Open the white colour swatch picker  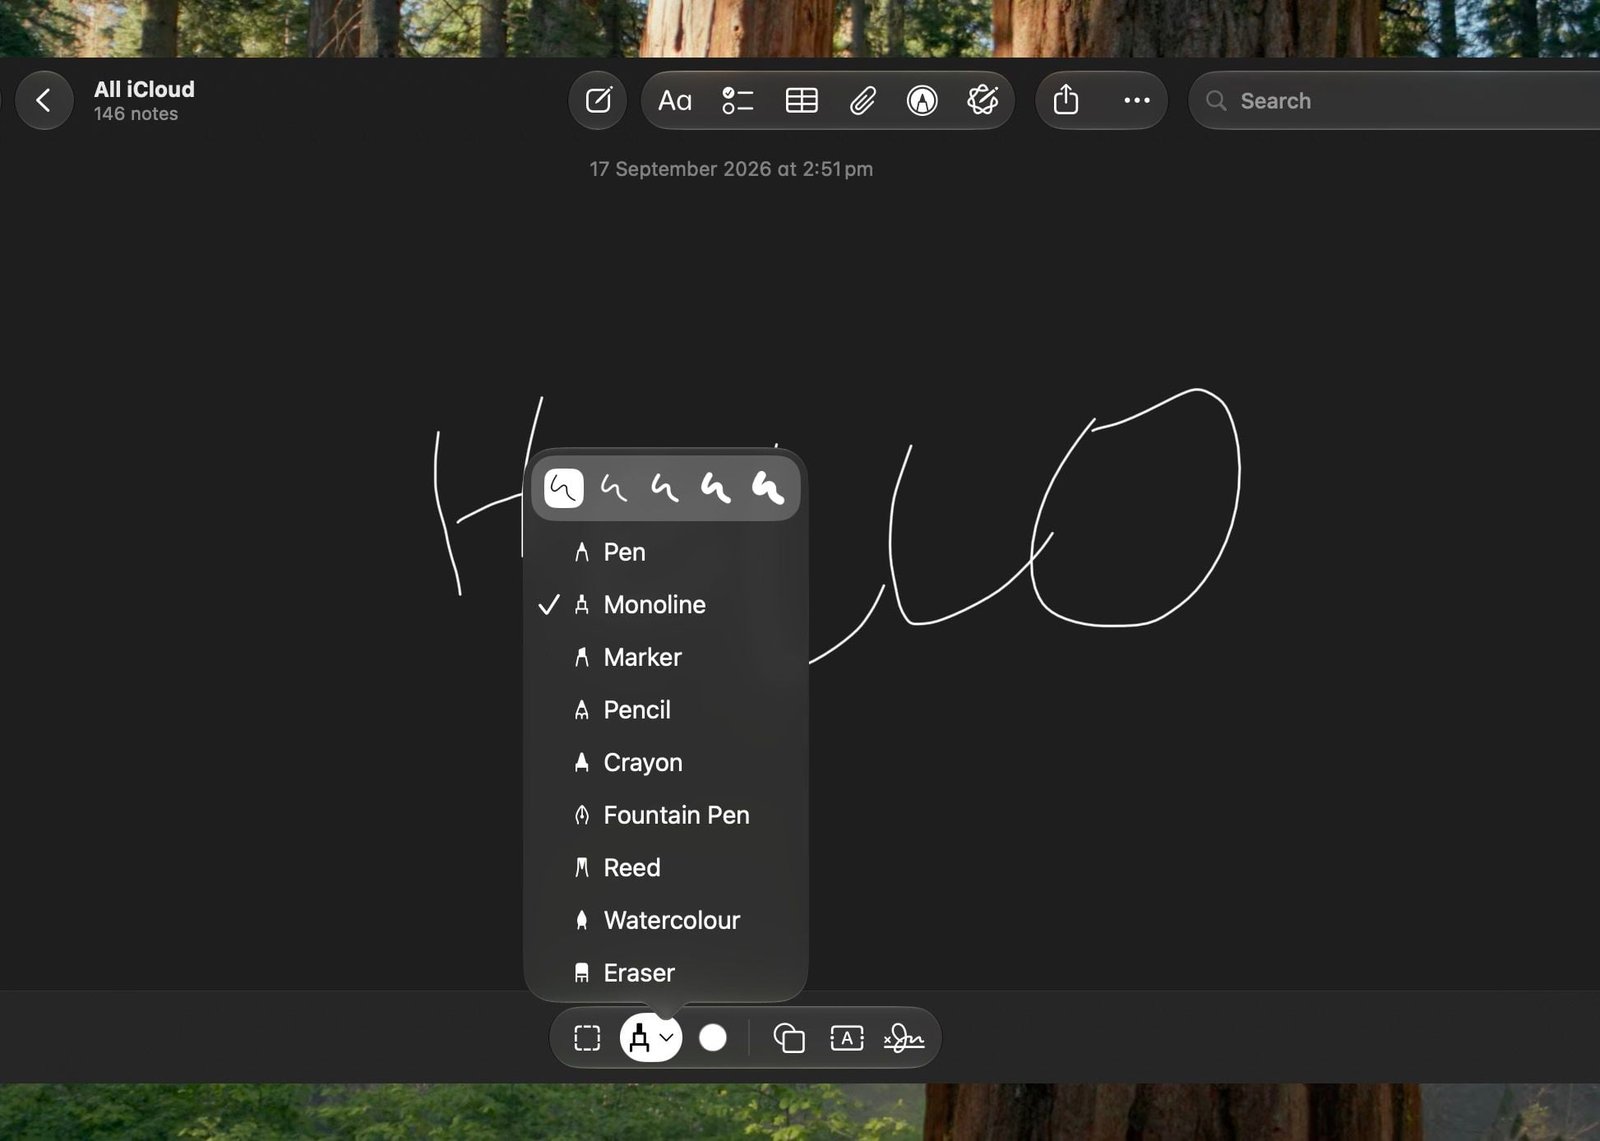coord(713,1038)
